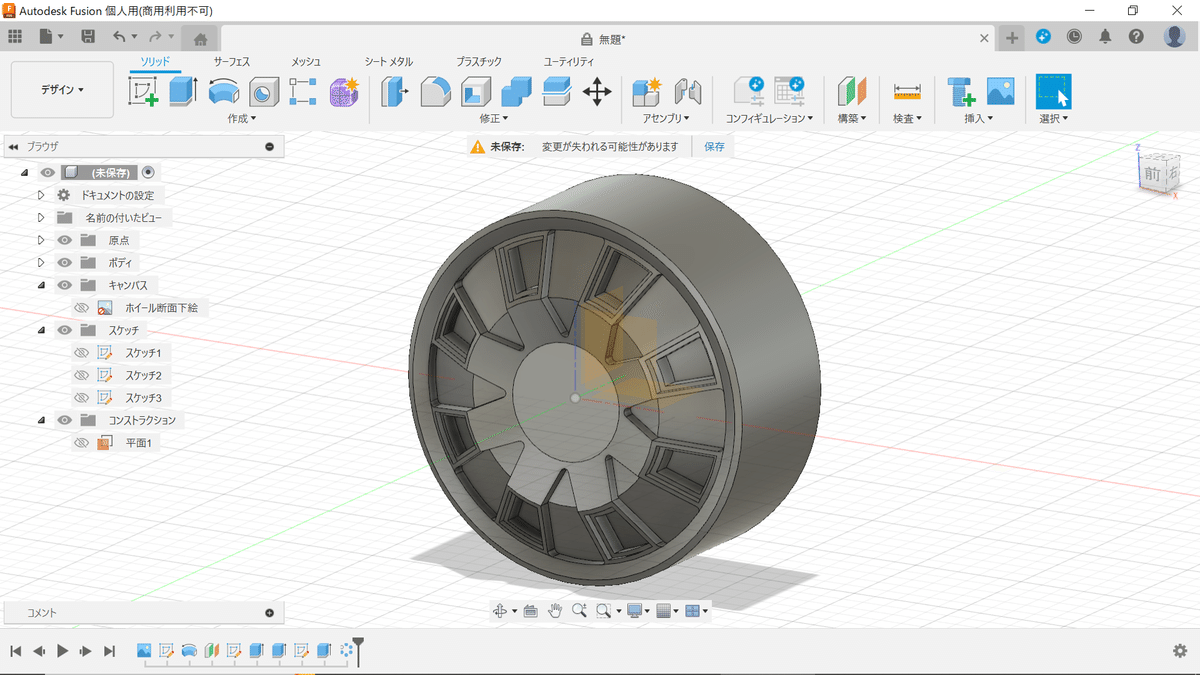This screenshot has width=1200, height=675.
Task: Select the Revolve tool
Action: (x=223, y=92)
